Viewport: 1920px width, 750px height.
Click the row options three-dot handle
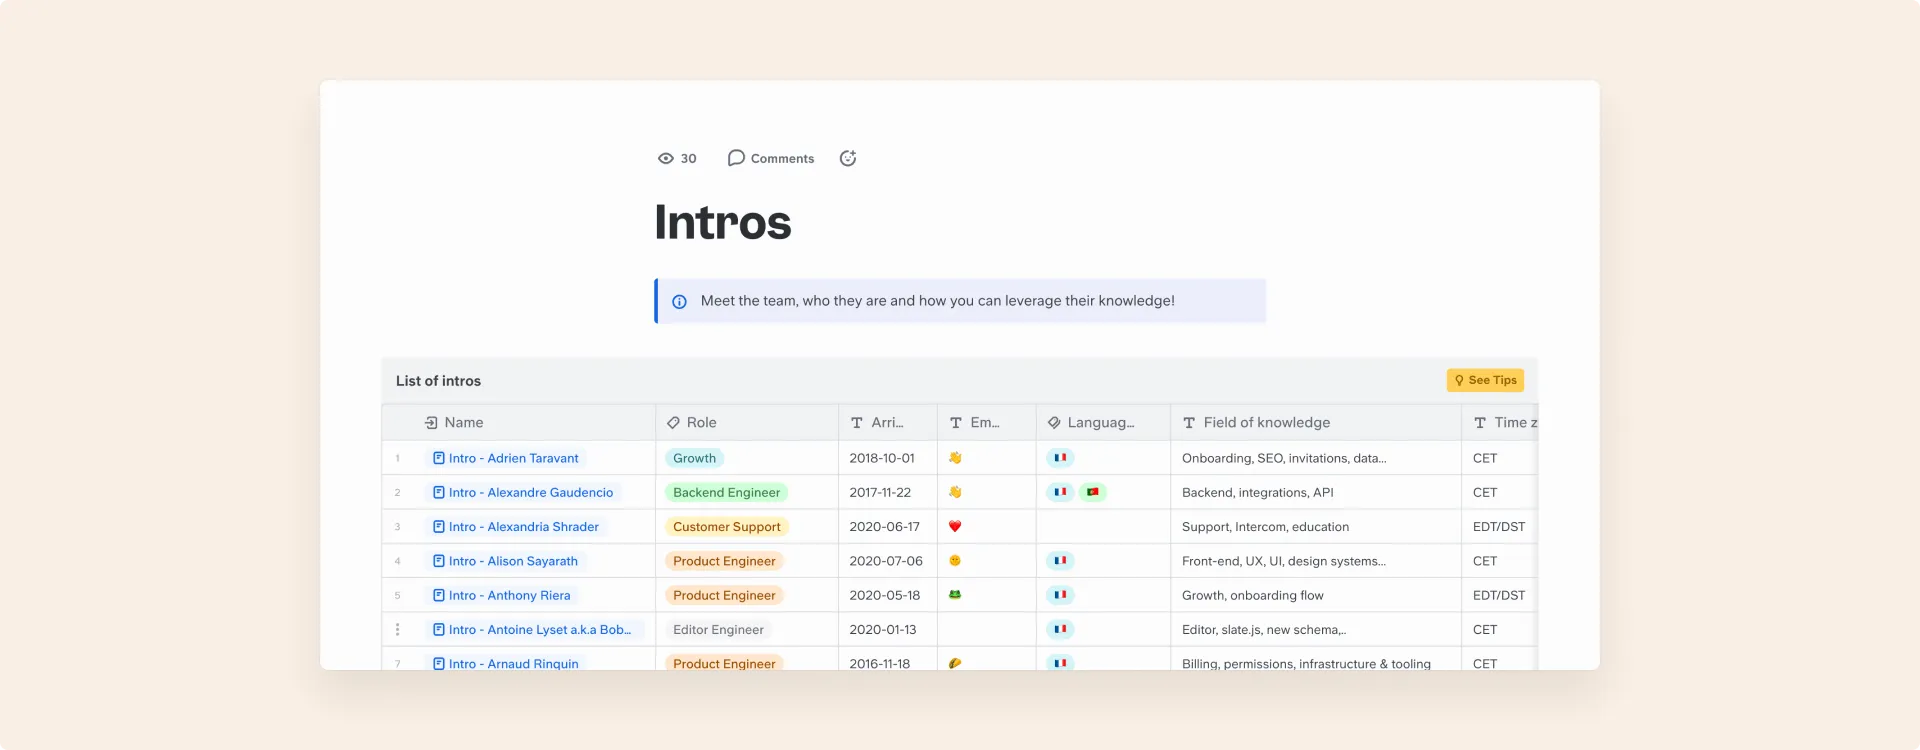[x=397, y=630]
